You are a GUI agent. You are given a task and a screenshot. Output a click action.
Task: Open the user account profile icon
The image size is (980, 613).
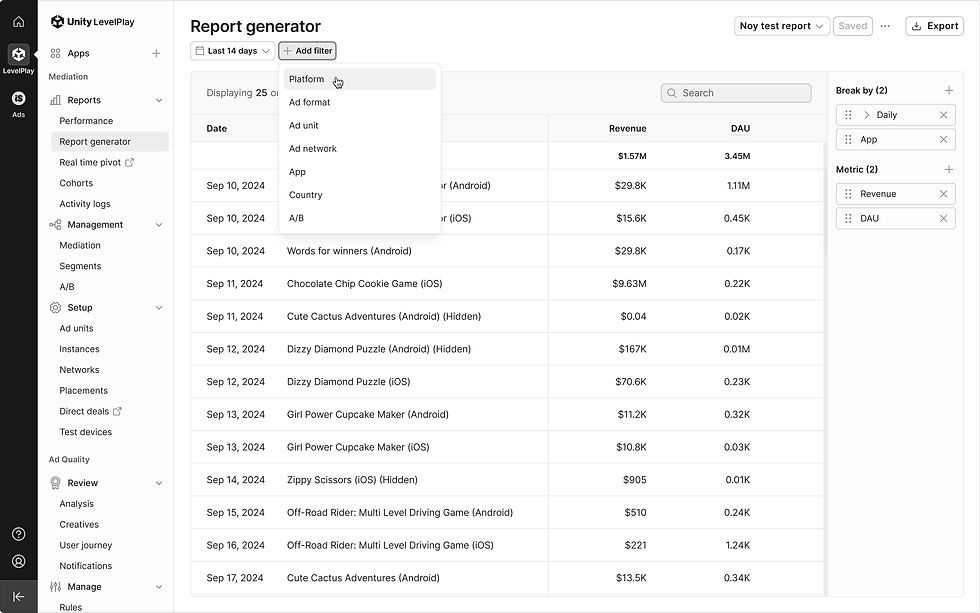tap(19, 561)
